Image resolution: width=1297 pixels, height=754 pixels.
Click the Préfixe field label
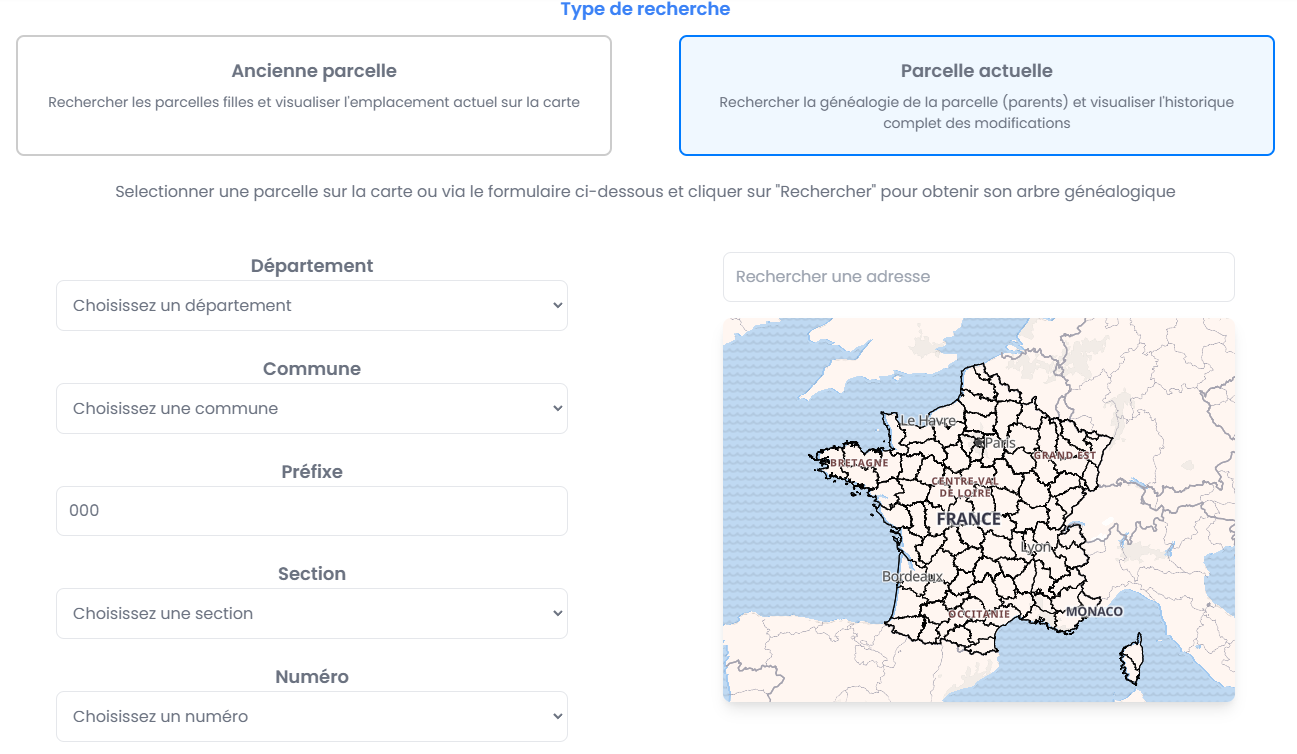point(312,472)
